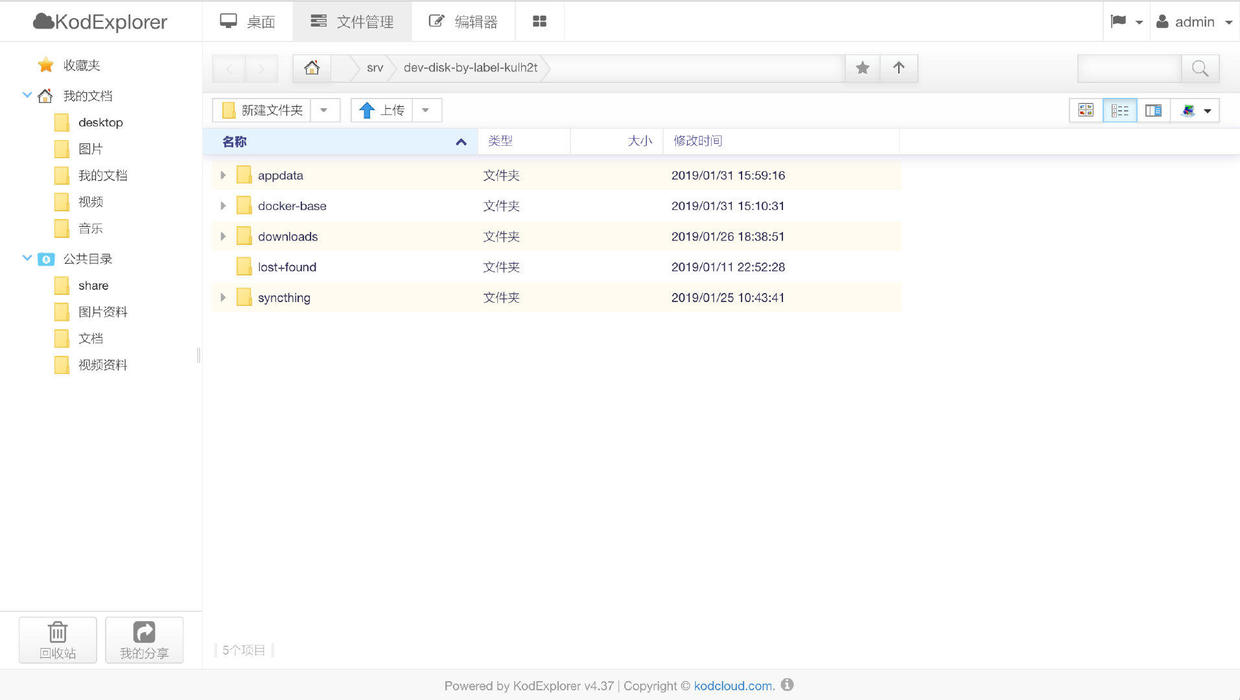Select the srv breadcrumb segment
Screen dimensions: 1240x700
point(375,68)
